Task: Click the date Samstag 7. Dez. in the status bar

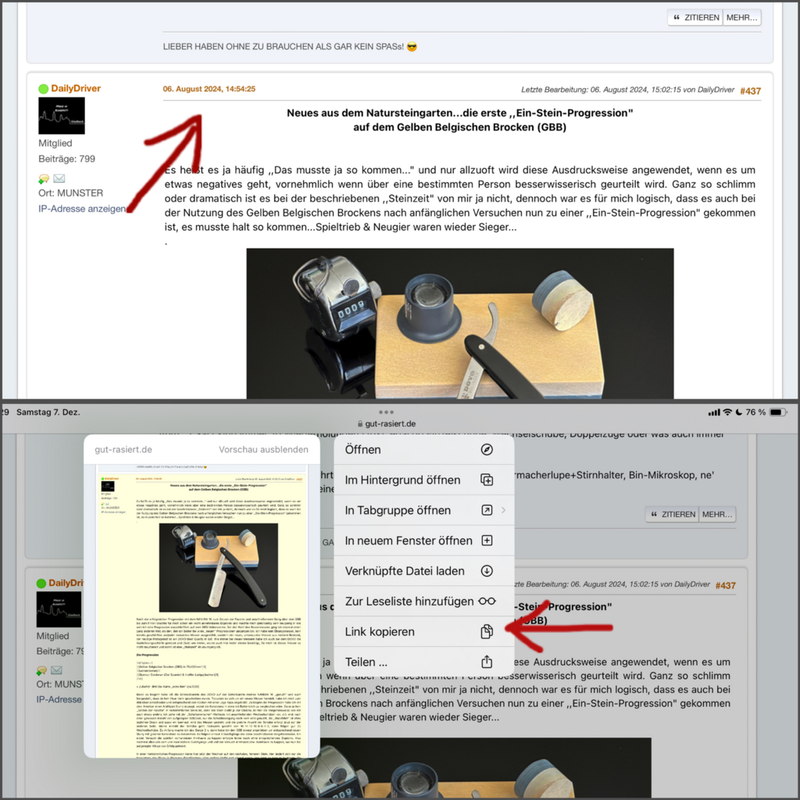Action: click(x=48, y=412)
